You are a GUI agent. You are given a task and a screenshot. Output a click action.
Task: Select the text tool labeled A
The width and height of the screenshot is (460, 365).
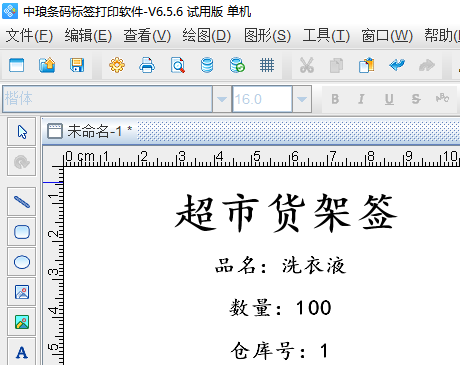22,352
